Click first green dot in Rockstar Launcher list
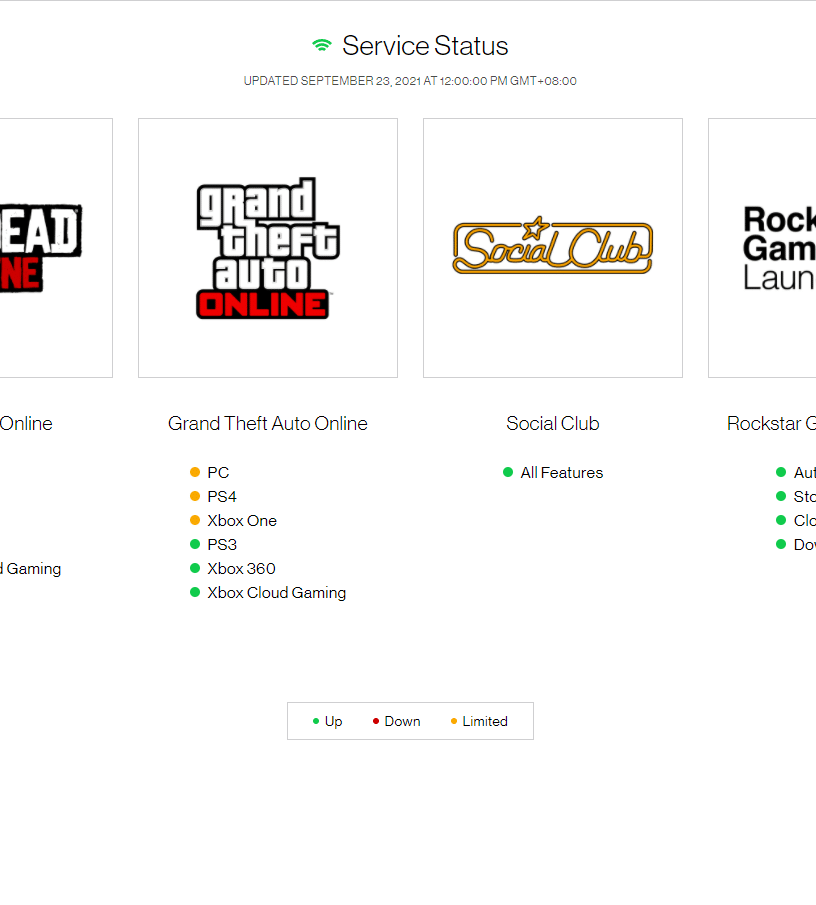816x905 pixels. 781,472
